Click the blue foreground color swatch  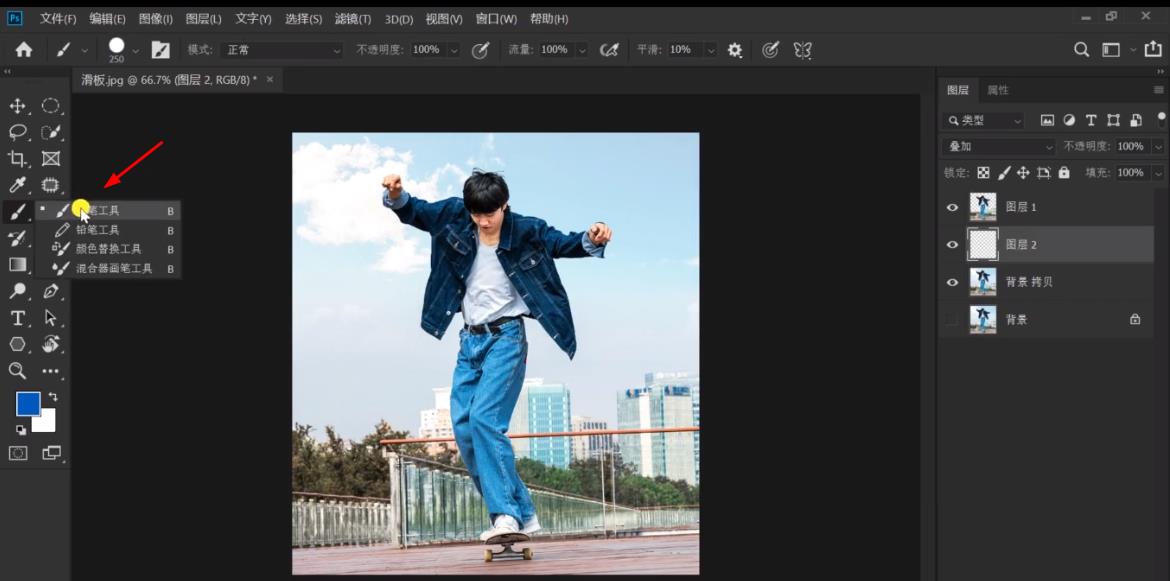coord(27,403)
